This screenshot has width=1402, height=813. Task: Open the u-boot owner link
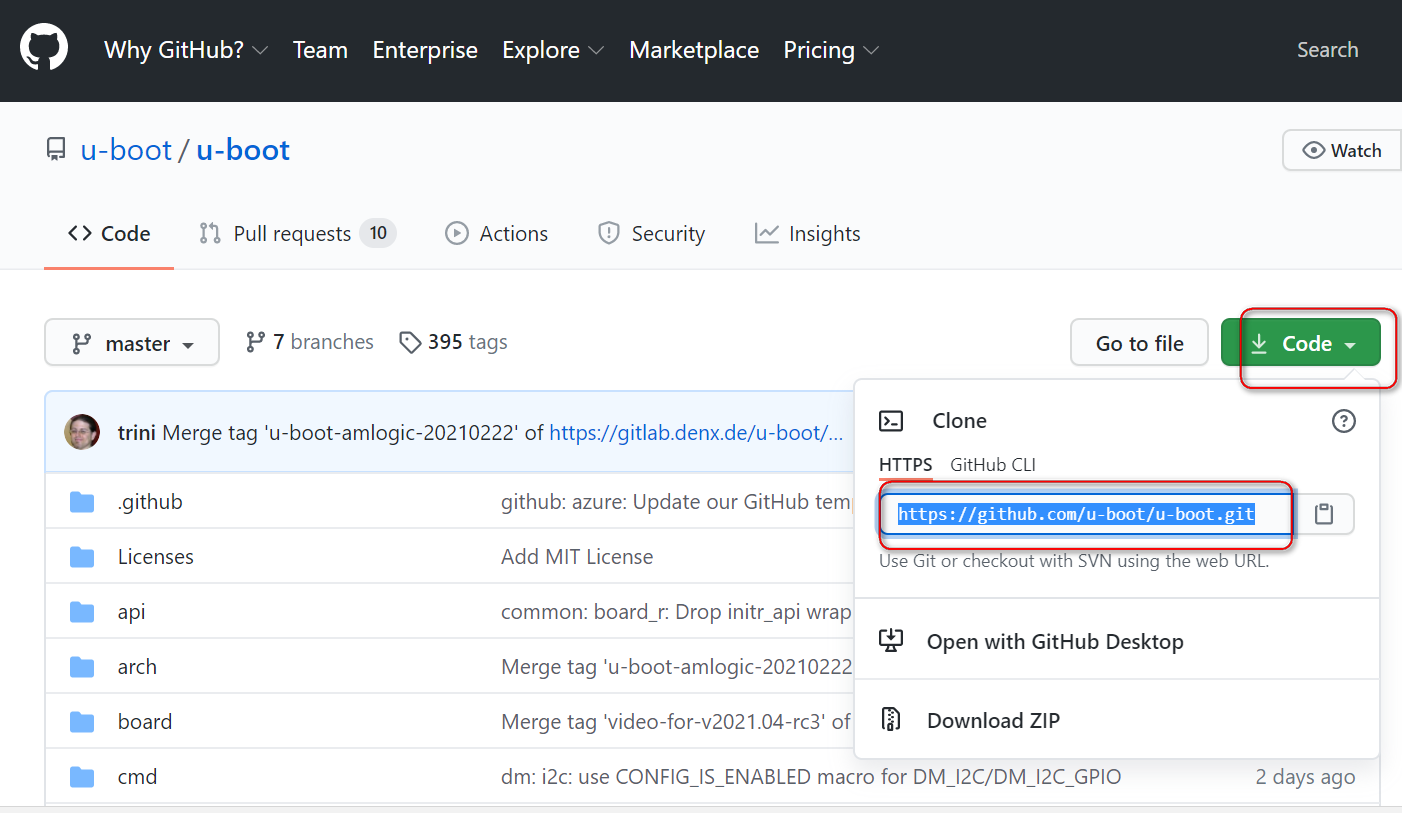(x=127, y=150)
